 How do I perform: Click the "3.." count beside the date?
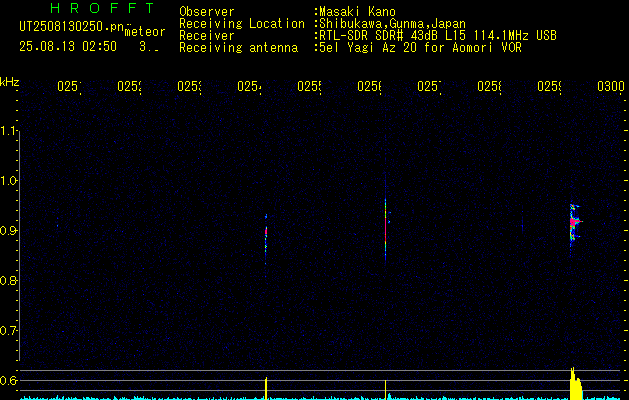point(149,47)
